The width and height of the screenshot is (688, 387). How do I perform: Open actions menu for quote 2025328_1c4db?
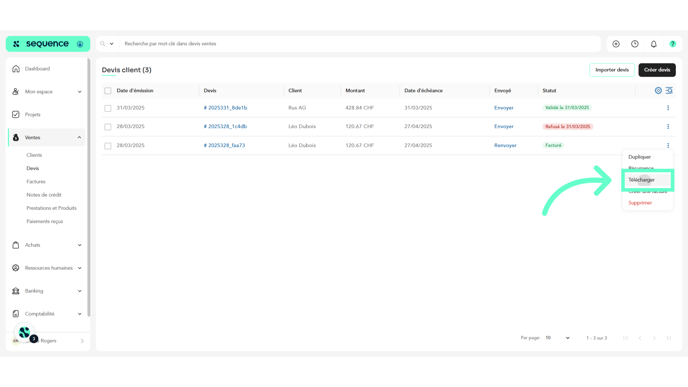pyautogui.click(x=668, y=126)
